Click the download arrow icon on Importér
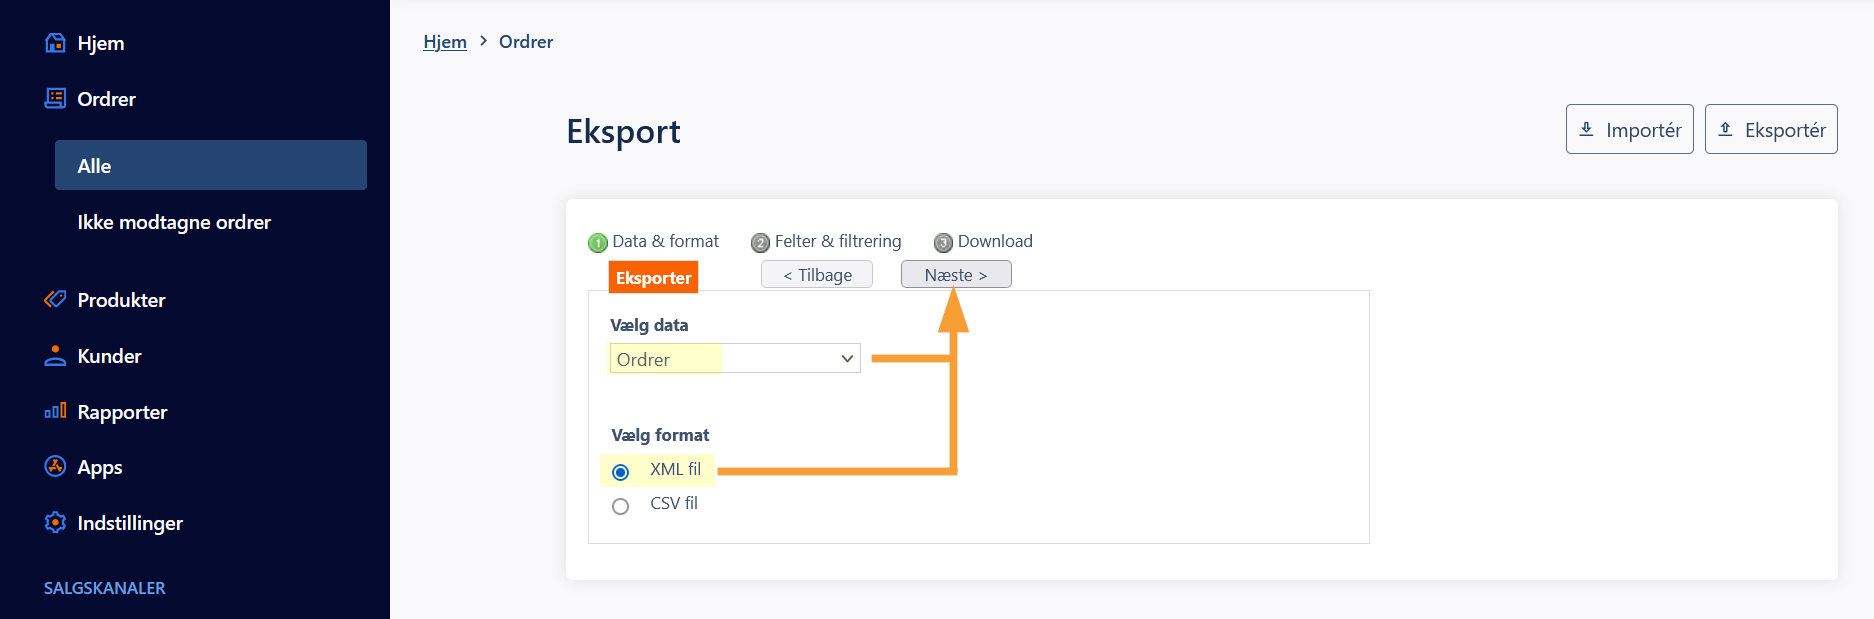 [1586, 129]
